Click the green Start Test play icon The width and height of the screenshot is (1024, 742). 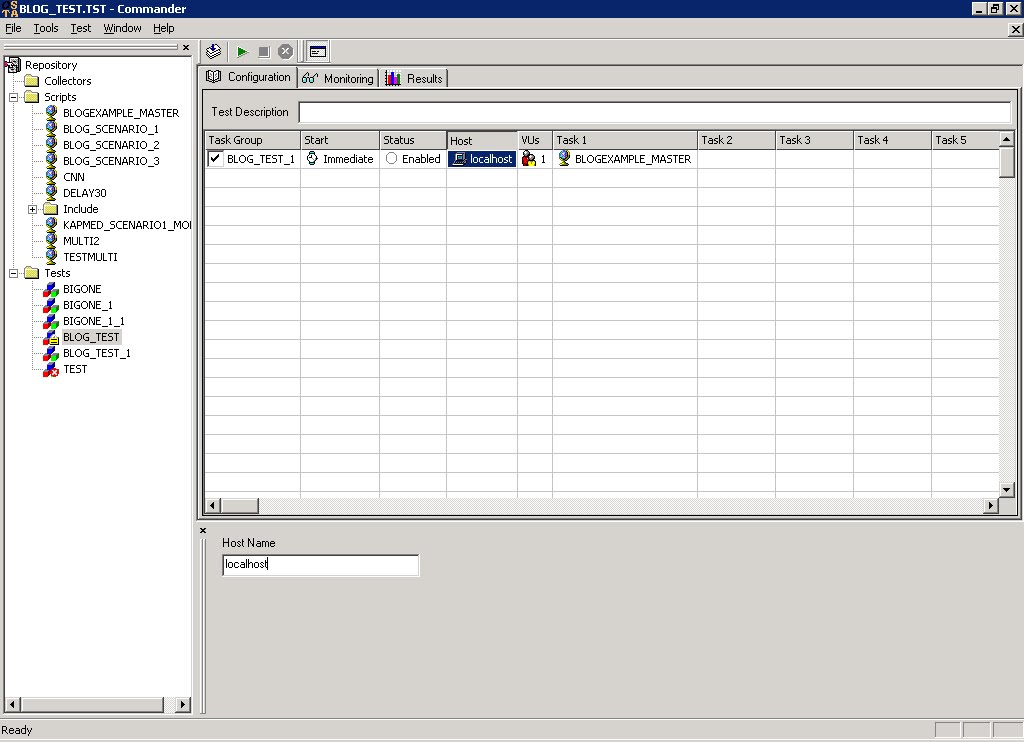click(242, 52)
